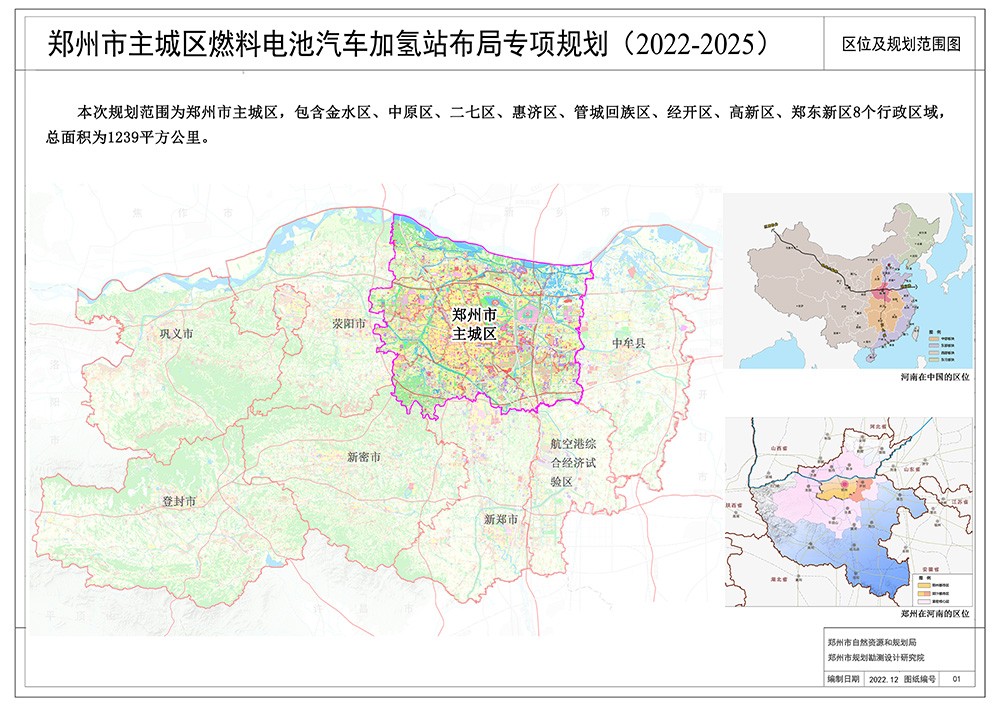The width and height of the screenshot is (1000, 707).
Task: Click the first legend swatch in the China inset map
Action: pyautogui.click(x=932, y=338)
